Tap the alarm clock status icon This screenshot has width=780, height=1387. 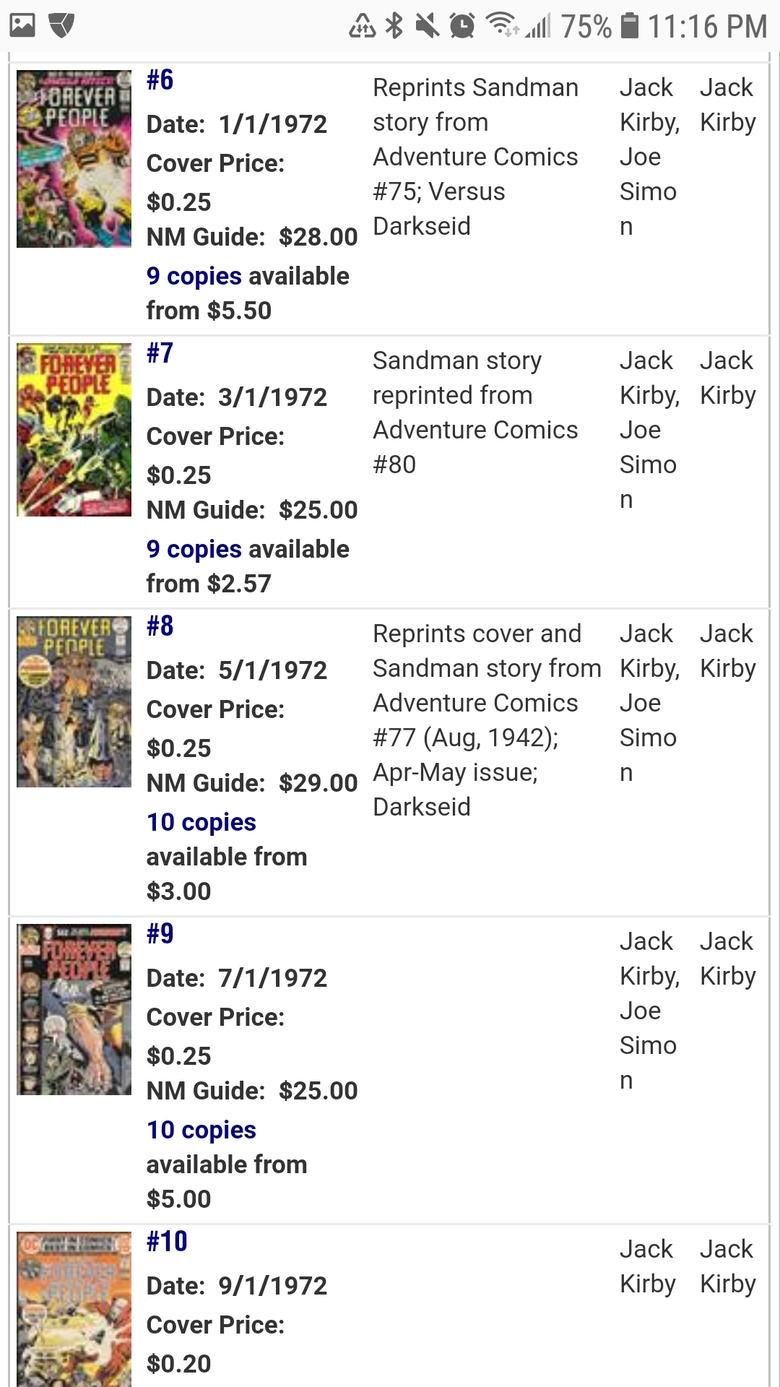pyautogui.click(x=462, y=25)
